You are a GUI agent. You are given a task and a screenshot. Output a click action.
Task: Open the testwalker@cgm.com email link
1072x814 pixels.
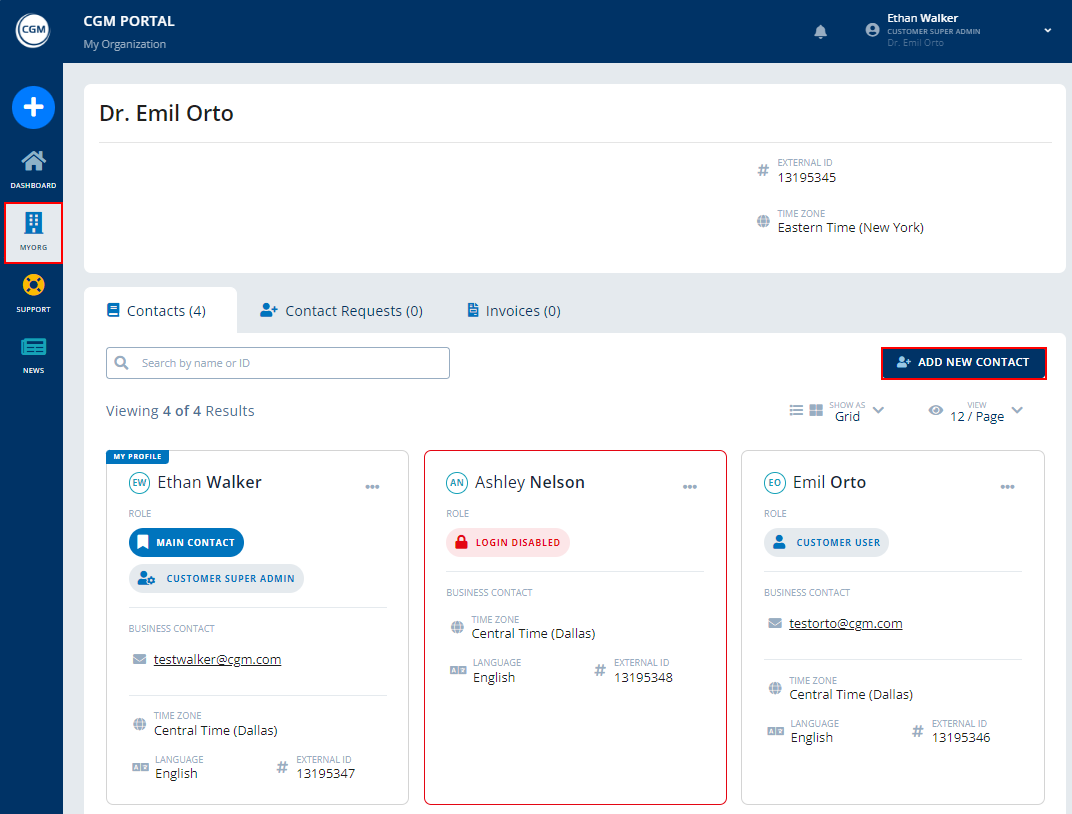(x=217, y=660)
